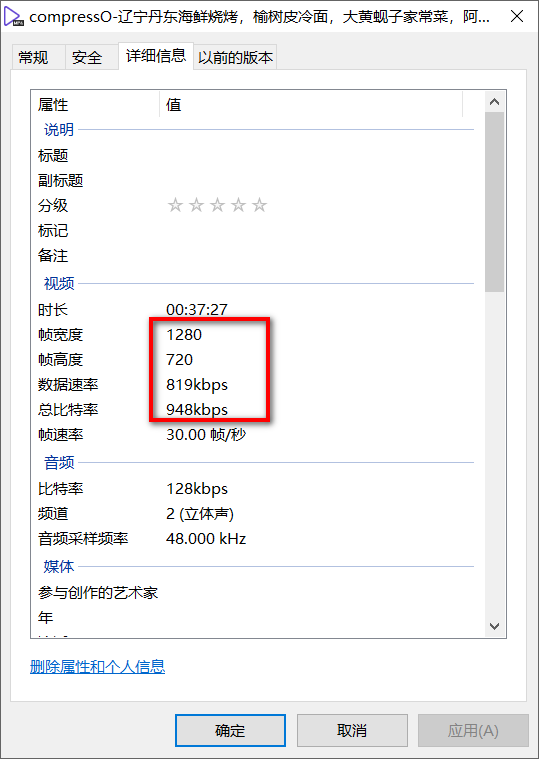Screen dimensions: 539x759
Task: Click the 年 property row
Action: point(255,618)
